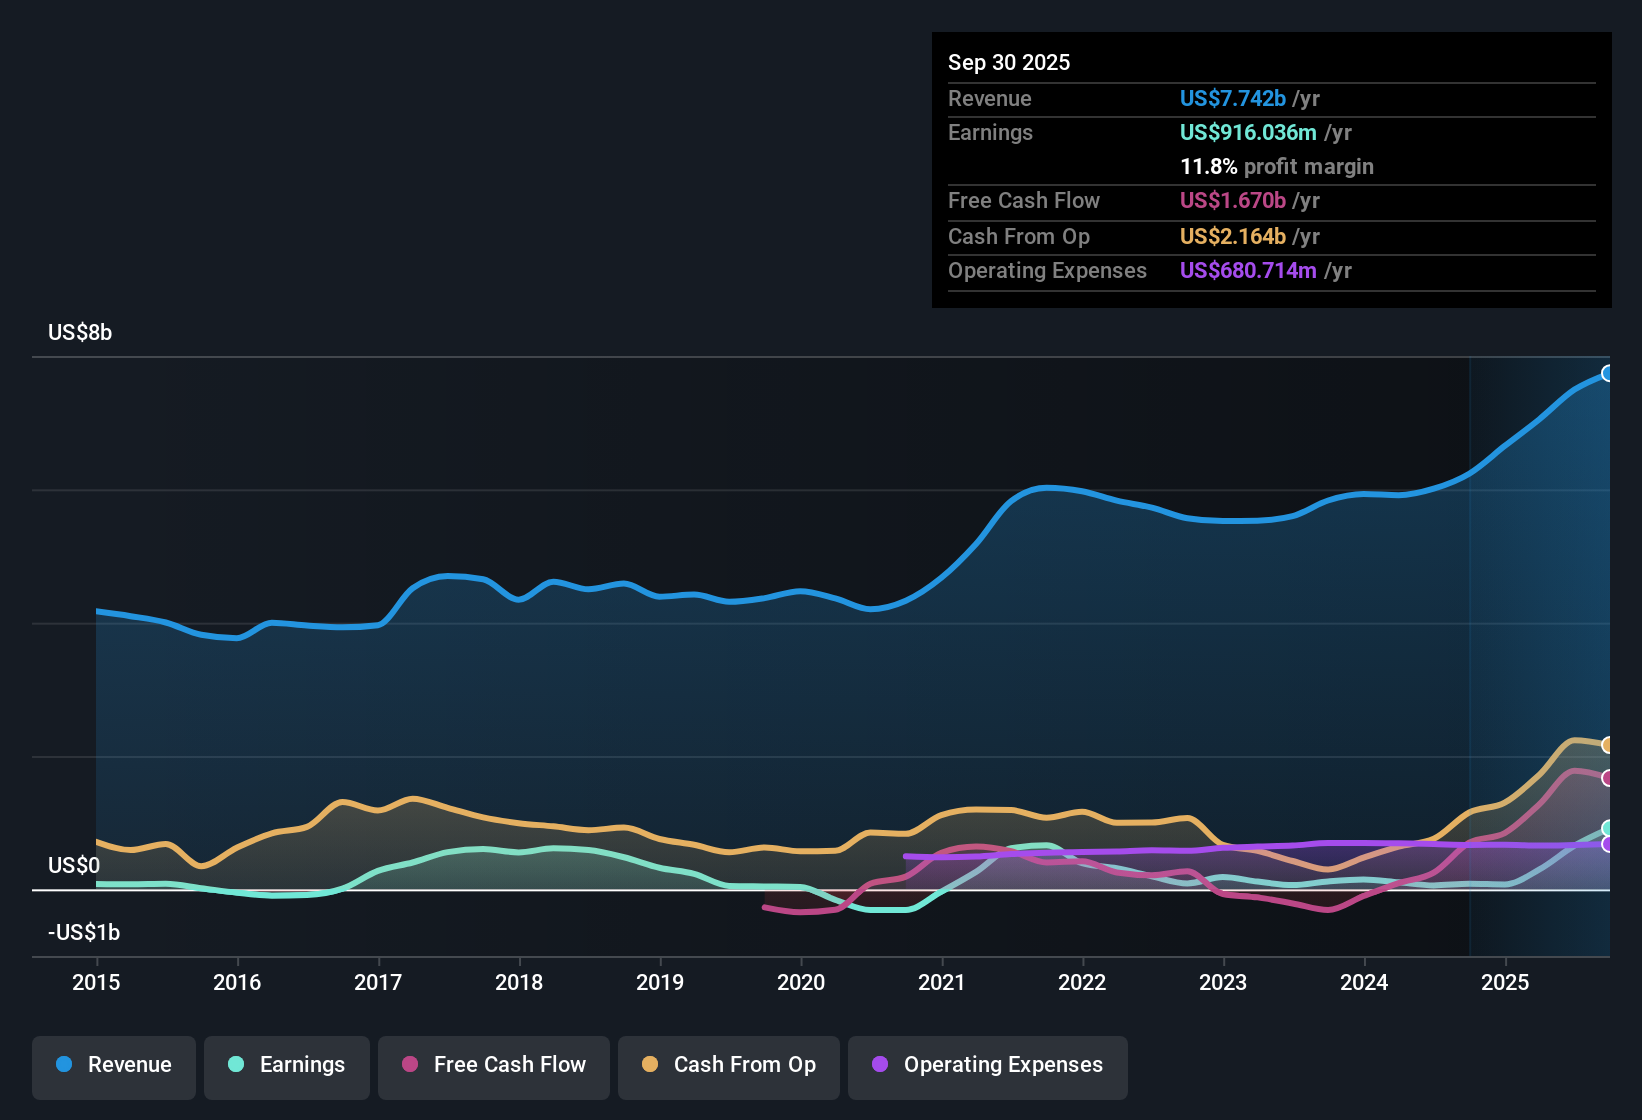
Task: Click the purple Operating Expenses legend dot
Action: coord(878,1065)
